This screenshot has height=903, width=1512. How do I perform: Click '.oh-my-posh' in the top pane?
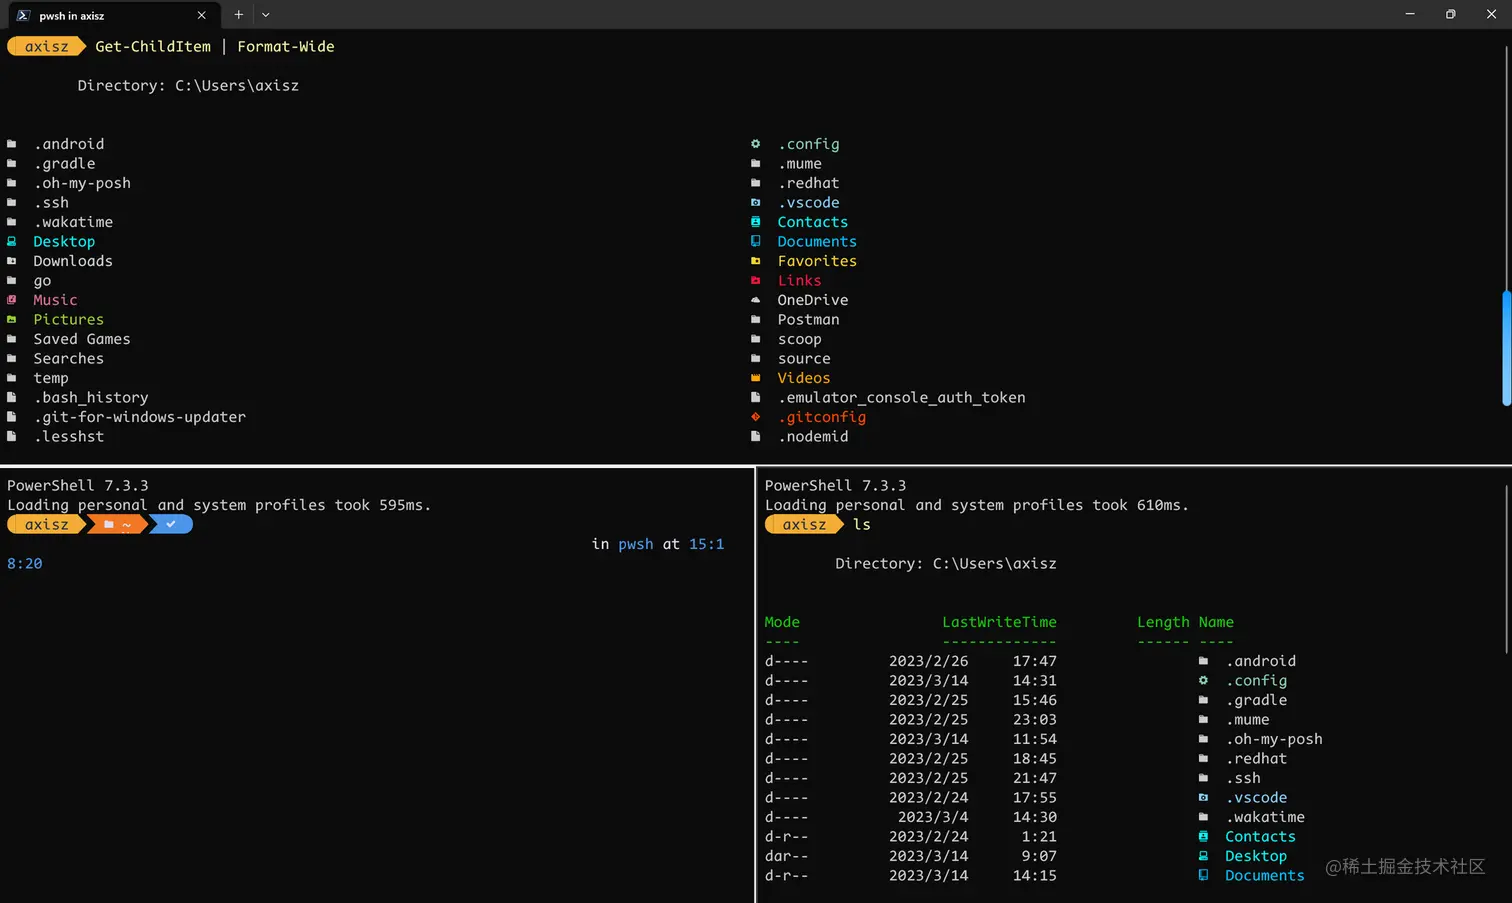[82, 183]
